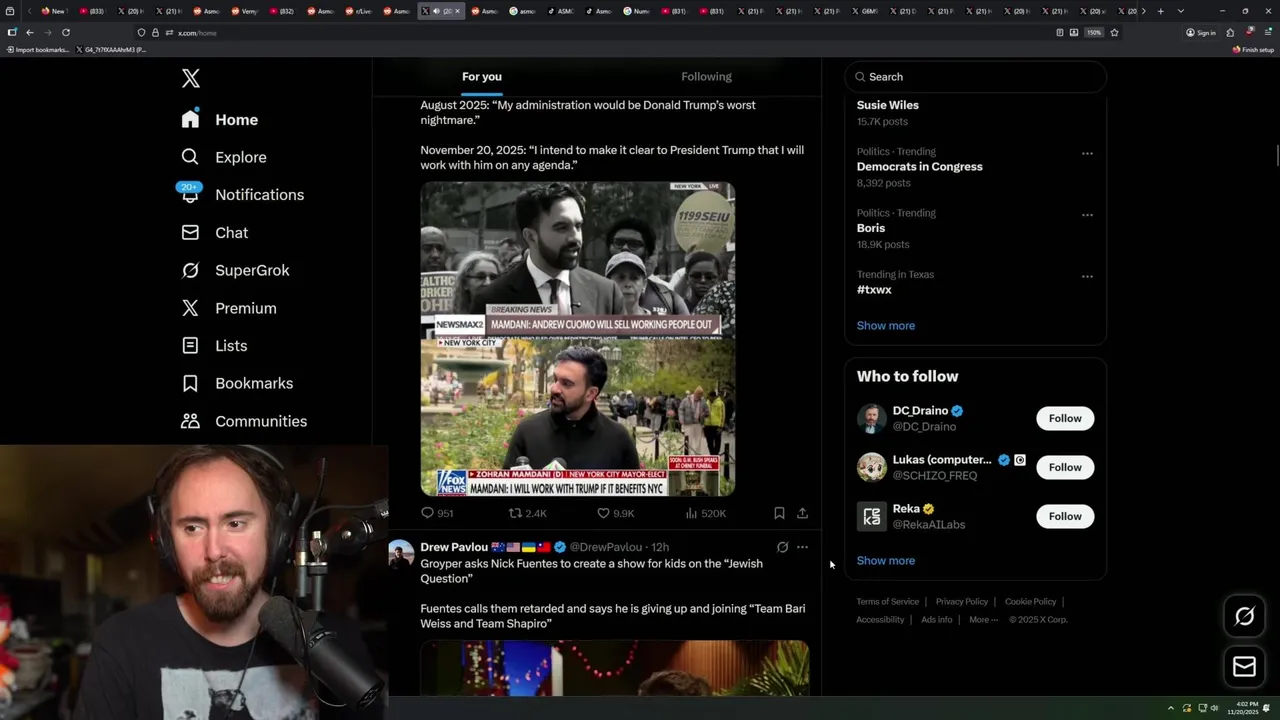
Task: Open Notifications with the 20+ badge
Action: click(242, 195)
